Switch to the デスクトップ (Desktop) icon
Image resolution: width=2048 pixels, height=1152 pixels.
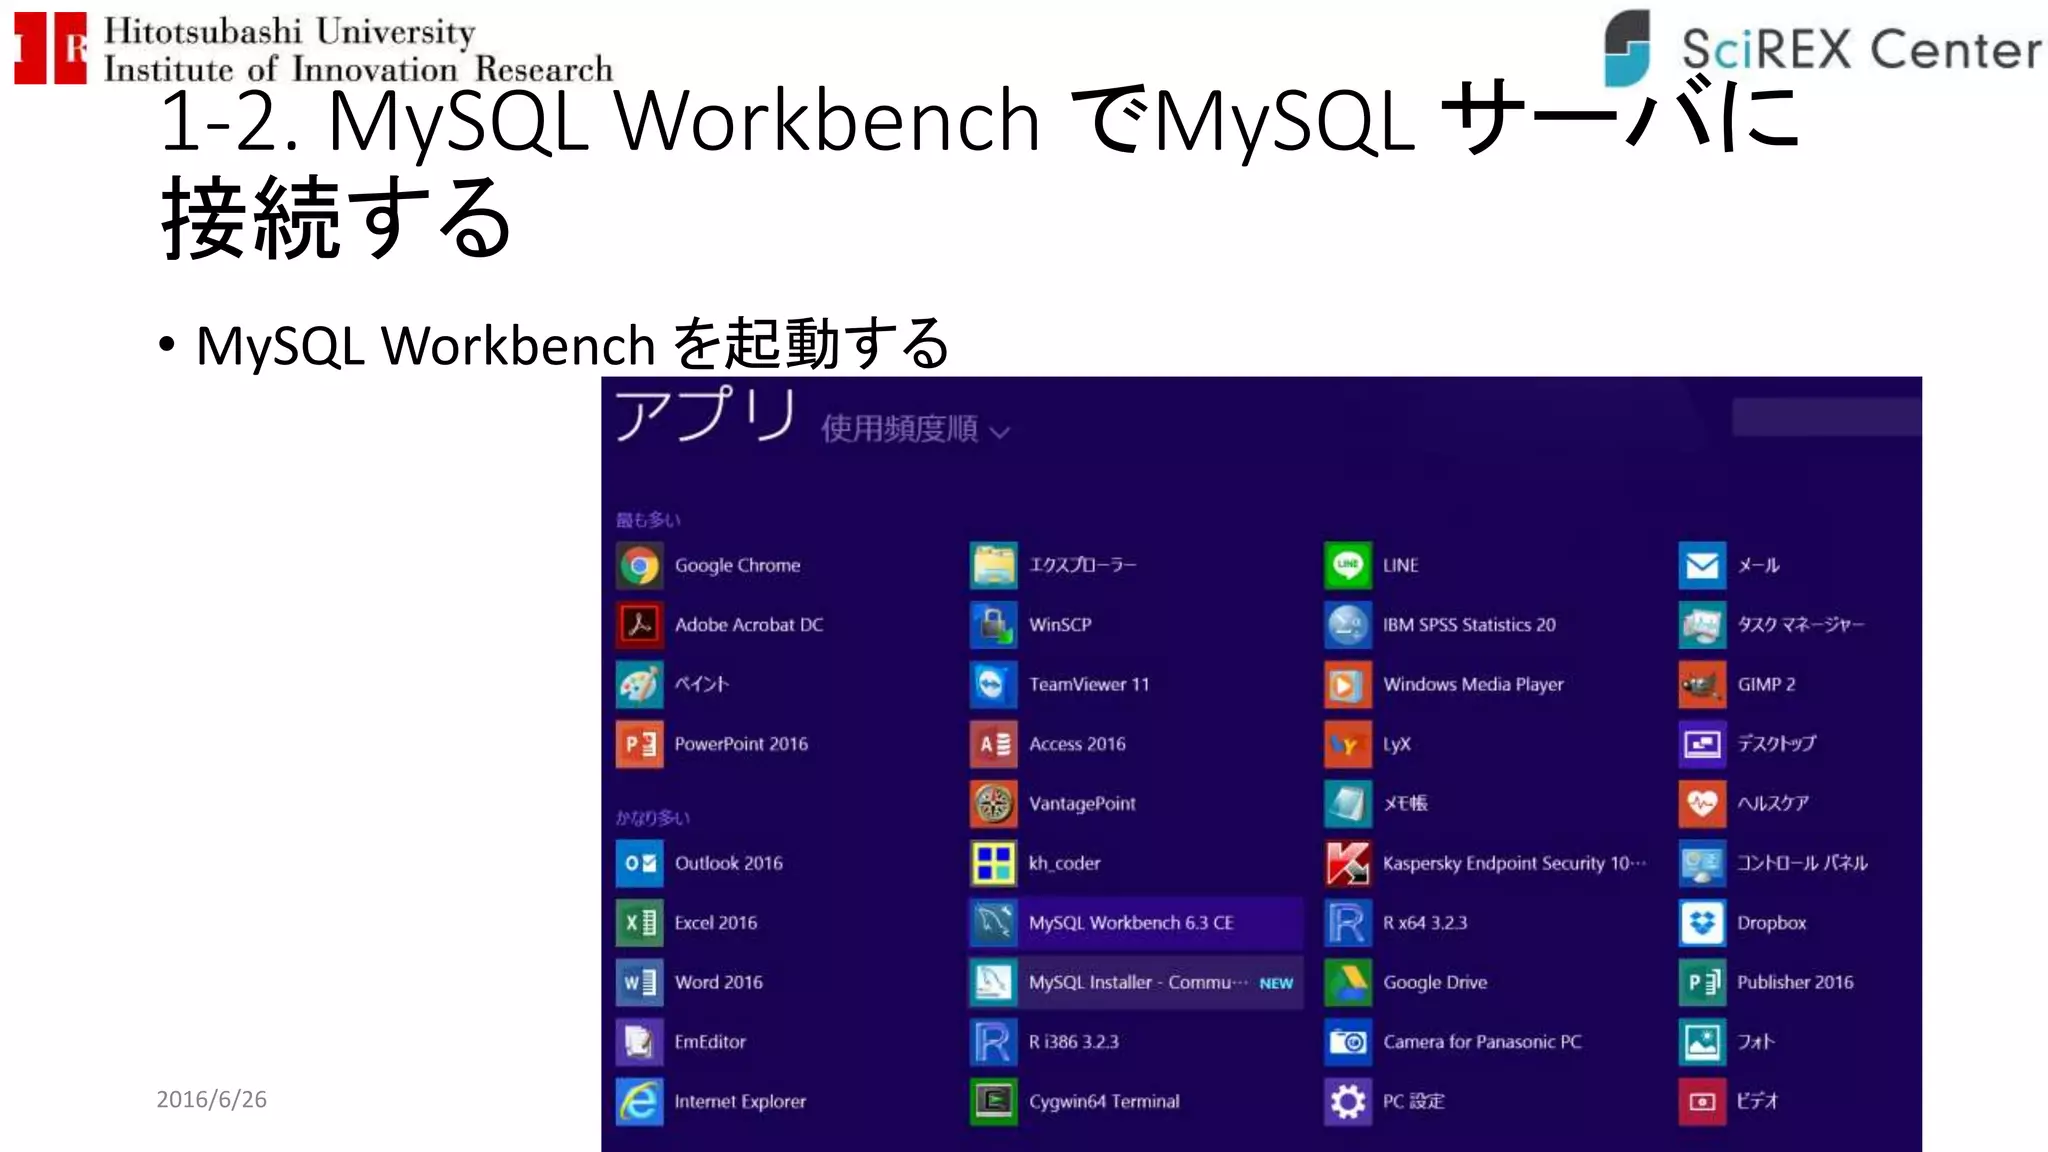[1702, 744]
